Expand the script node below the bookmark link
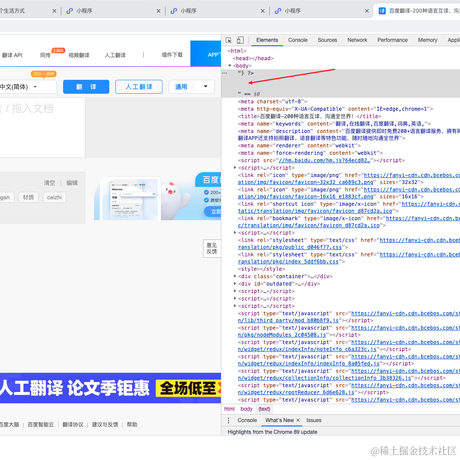This screenshot has height=460, width=460. pyautogui.click(x=235, y=233)
